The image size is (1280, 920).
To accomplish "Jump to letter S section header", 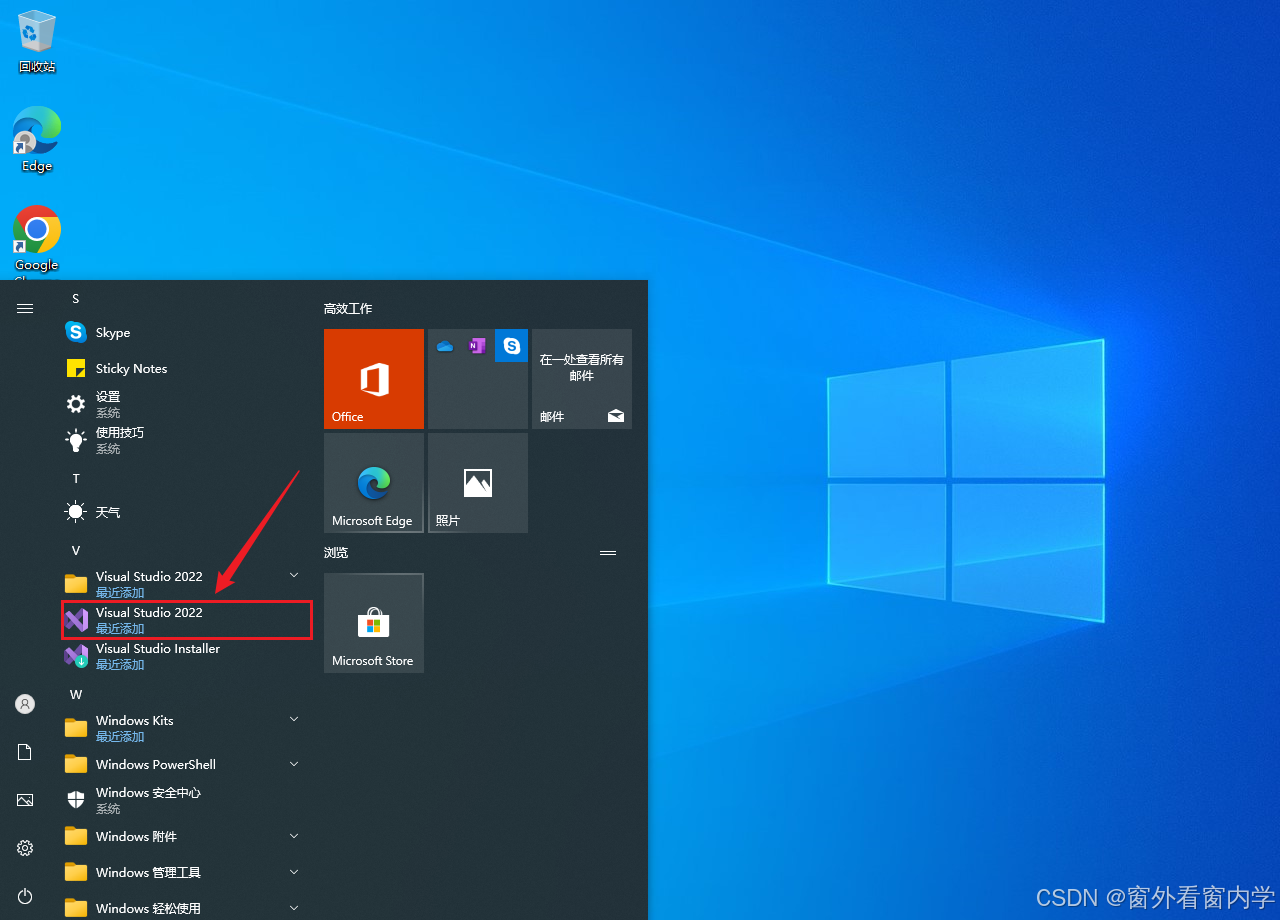I will pos(75,298).
